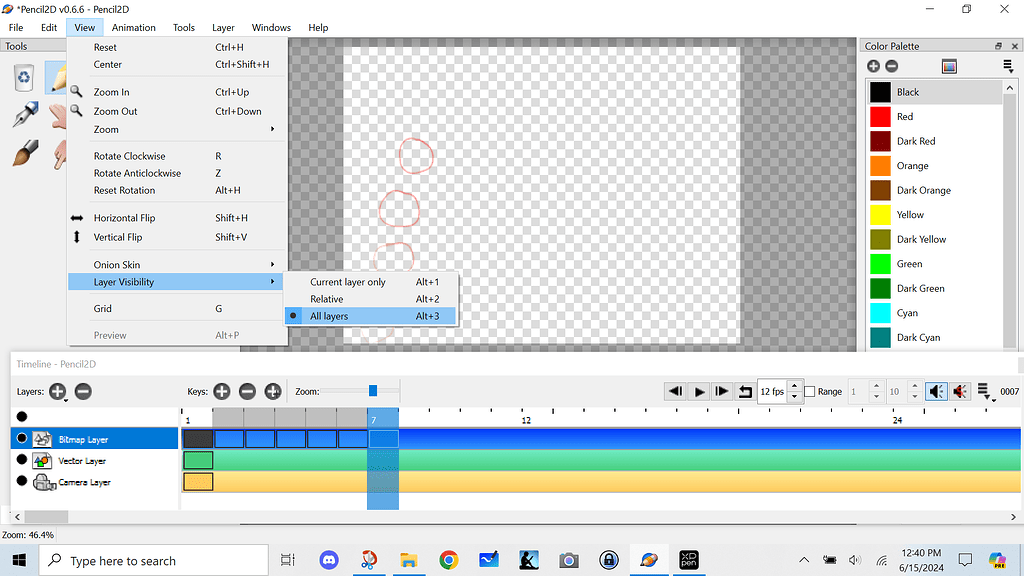Click the fps input field
Screen dimensions: 1024x576
click(773, 391)
